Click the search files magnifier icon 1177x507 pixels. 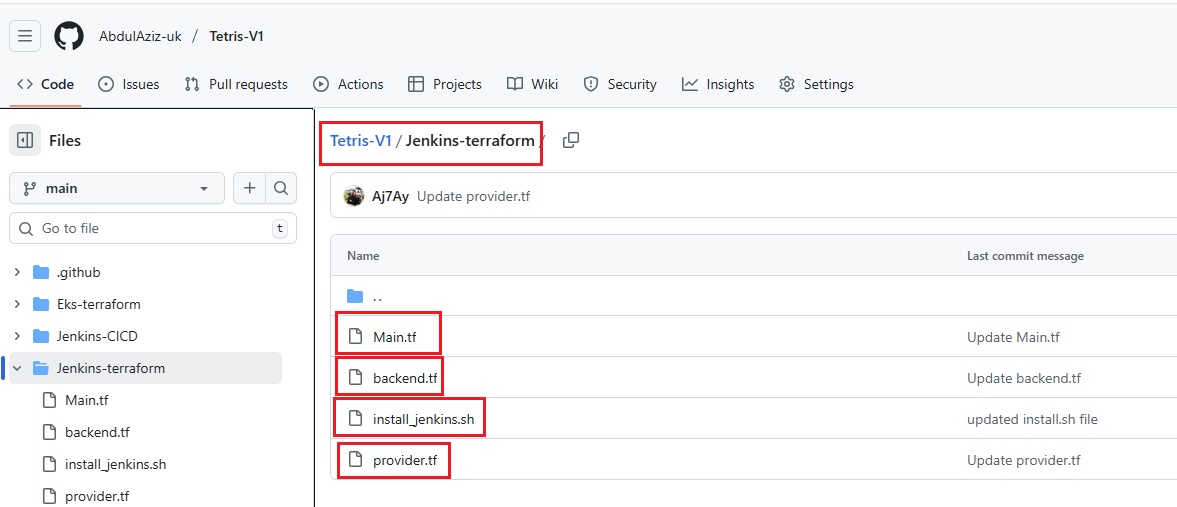[x=281, y=188]
